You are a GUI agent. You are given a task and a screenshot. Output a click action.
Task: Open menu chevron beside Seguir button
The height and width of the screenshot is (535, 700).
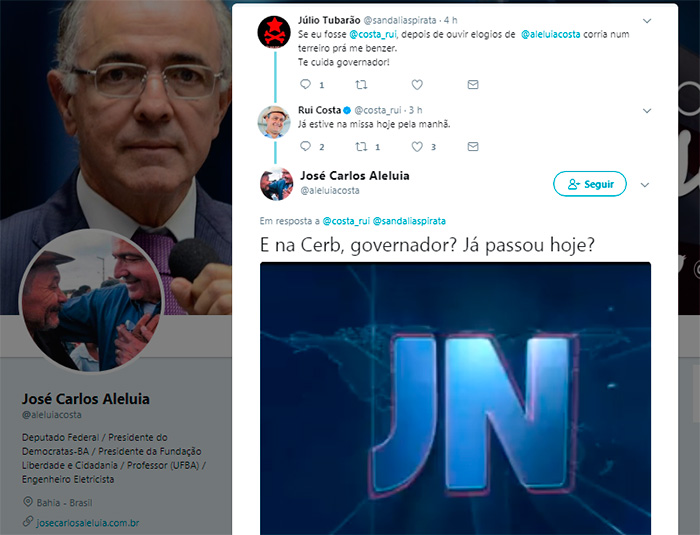coord(645,185)
